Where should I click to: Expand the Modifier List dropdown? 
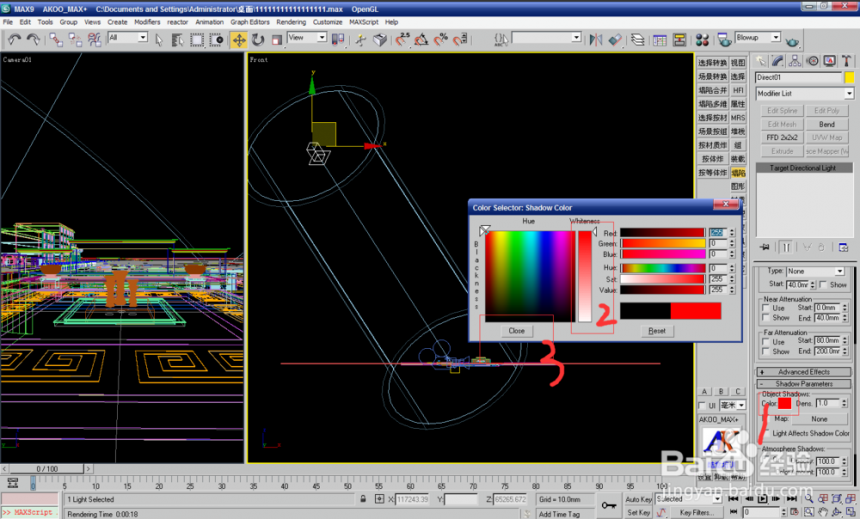click(x=805, y=93)
